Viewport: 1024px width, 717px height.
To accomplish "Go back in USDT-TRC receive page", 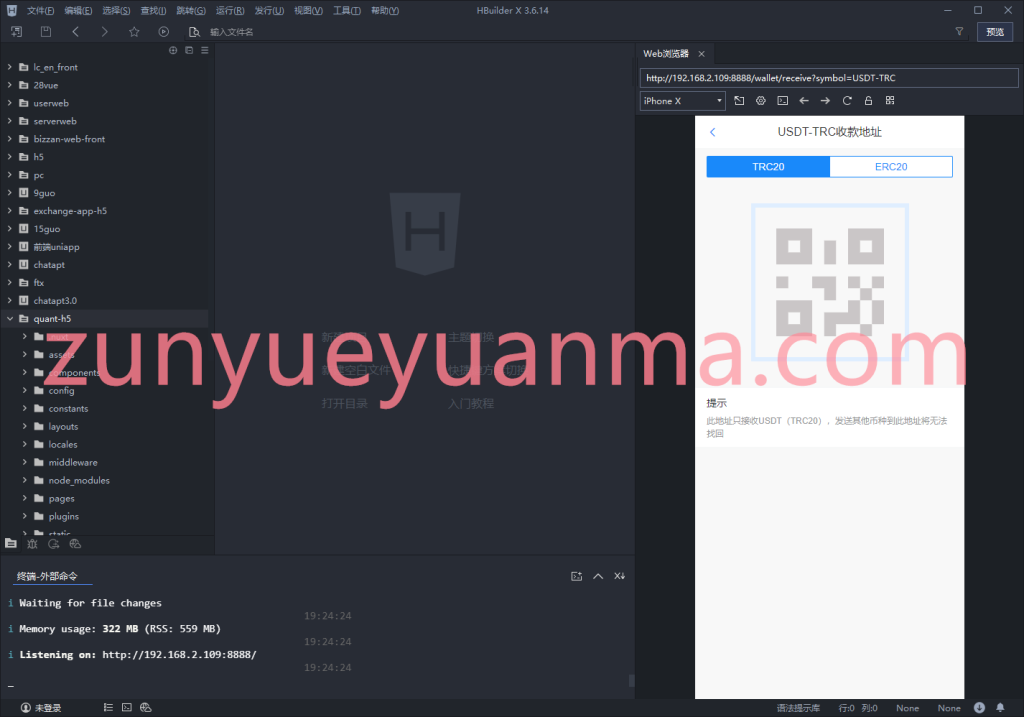I will tap(713, 132).
